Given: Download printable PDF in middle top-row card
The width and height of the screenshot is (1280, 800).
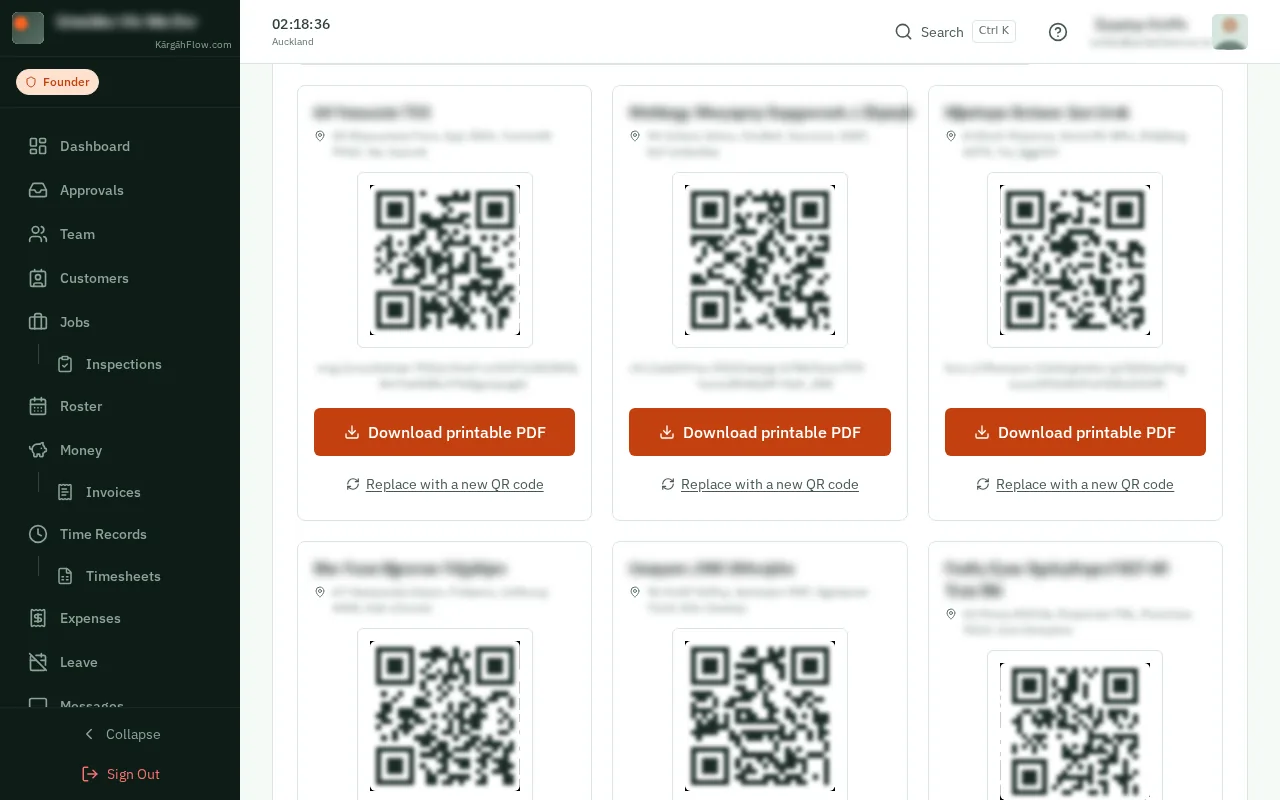Looking at the screenshot, I should click(760, 432).
